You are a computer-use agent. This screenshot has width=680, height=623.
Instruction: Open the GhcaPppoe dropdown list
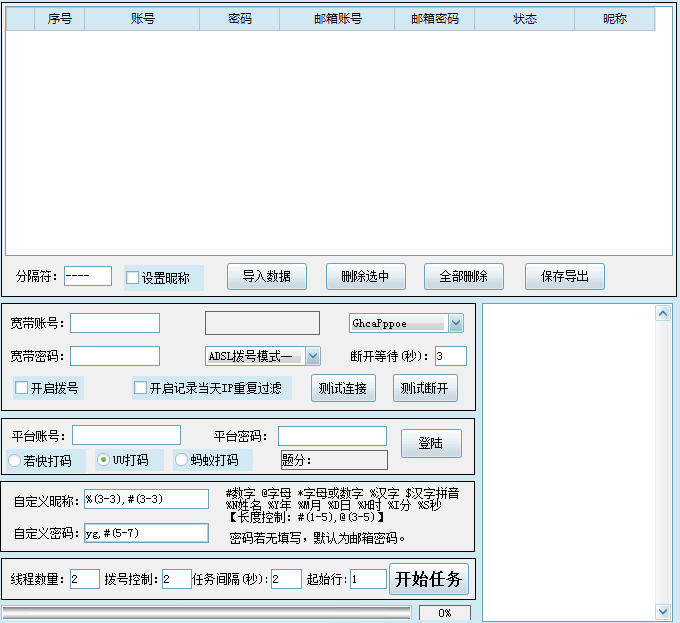coord(456,323)
